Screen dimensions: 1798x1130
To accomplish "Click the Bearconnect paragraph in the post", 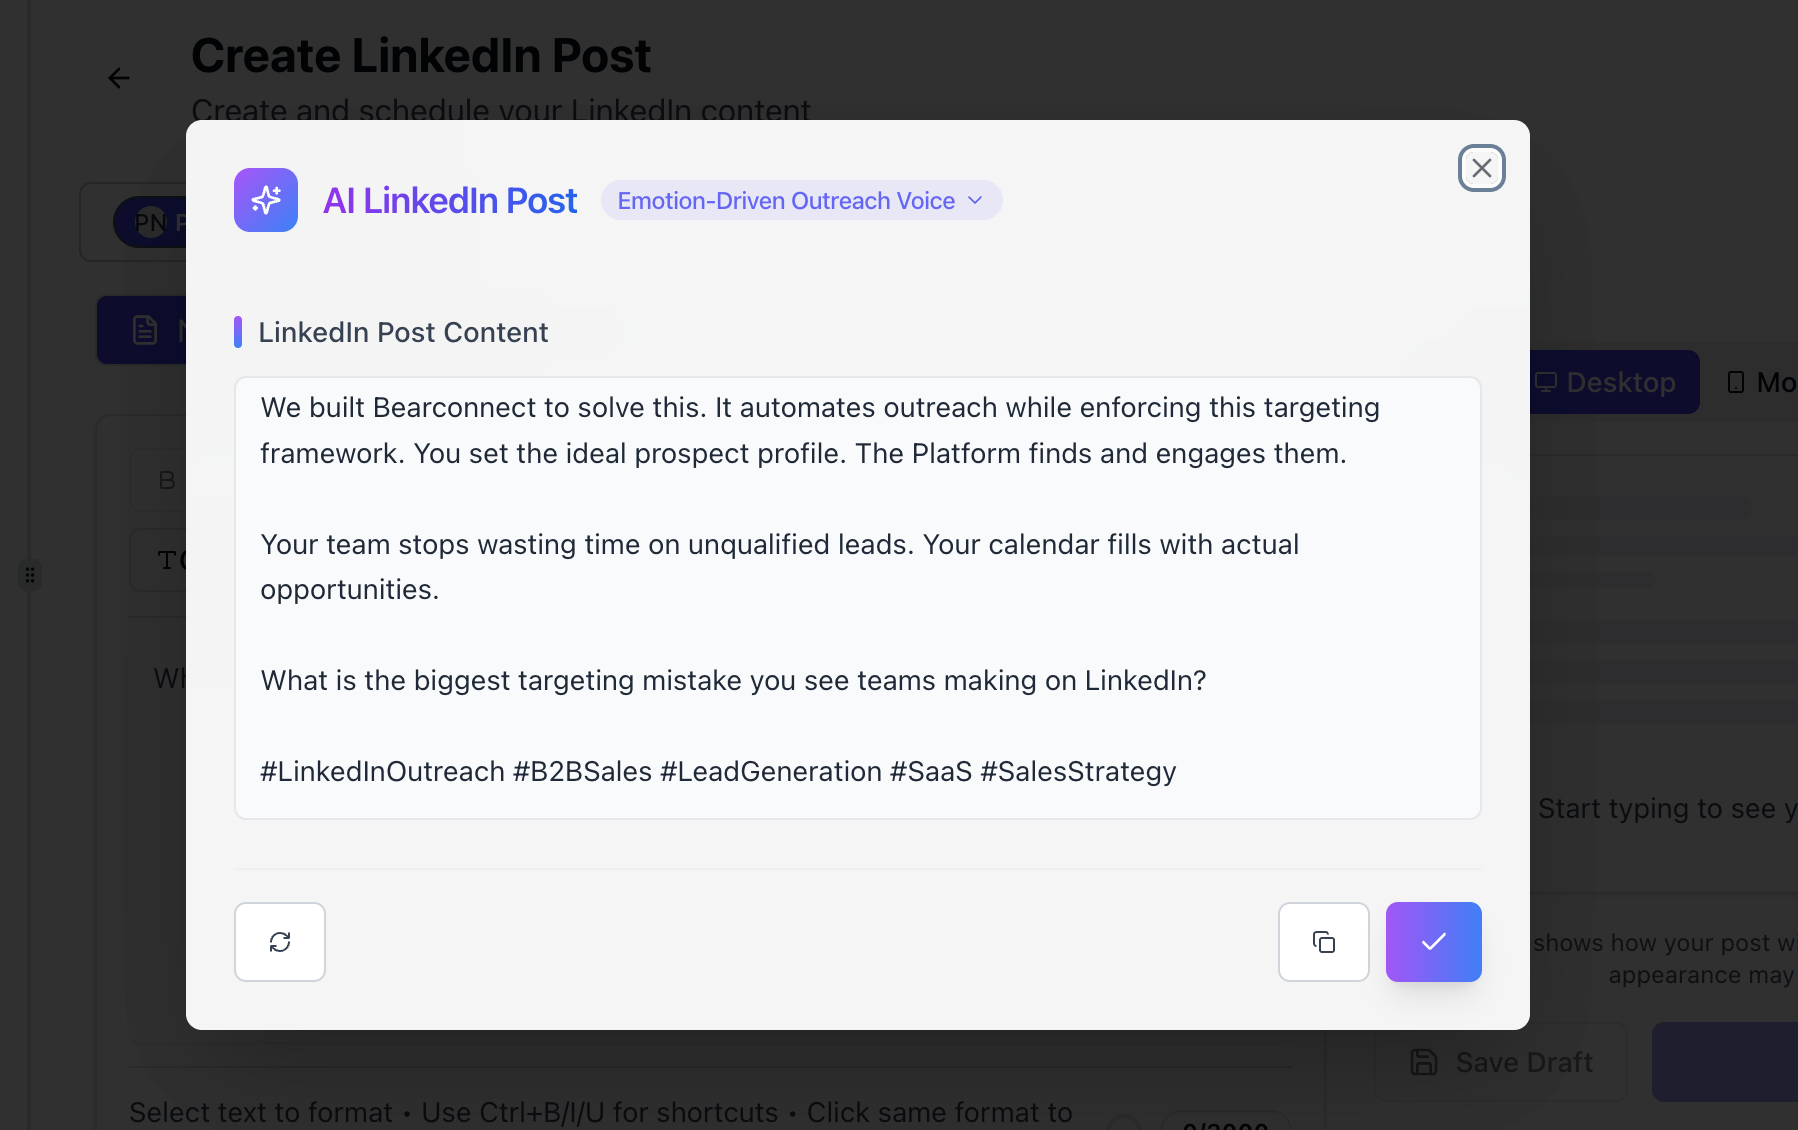I will tap(819, 430).
